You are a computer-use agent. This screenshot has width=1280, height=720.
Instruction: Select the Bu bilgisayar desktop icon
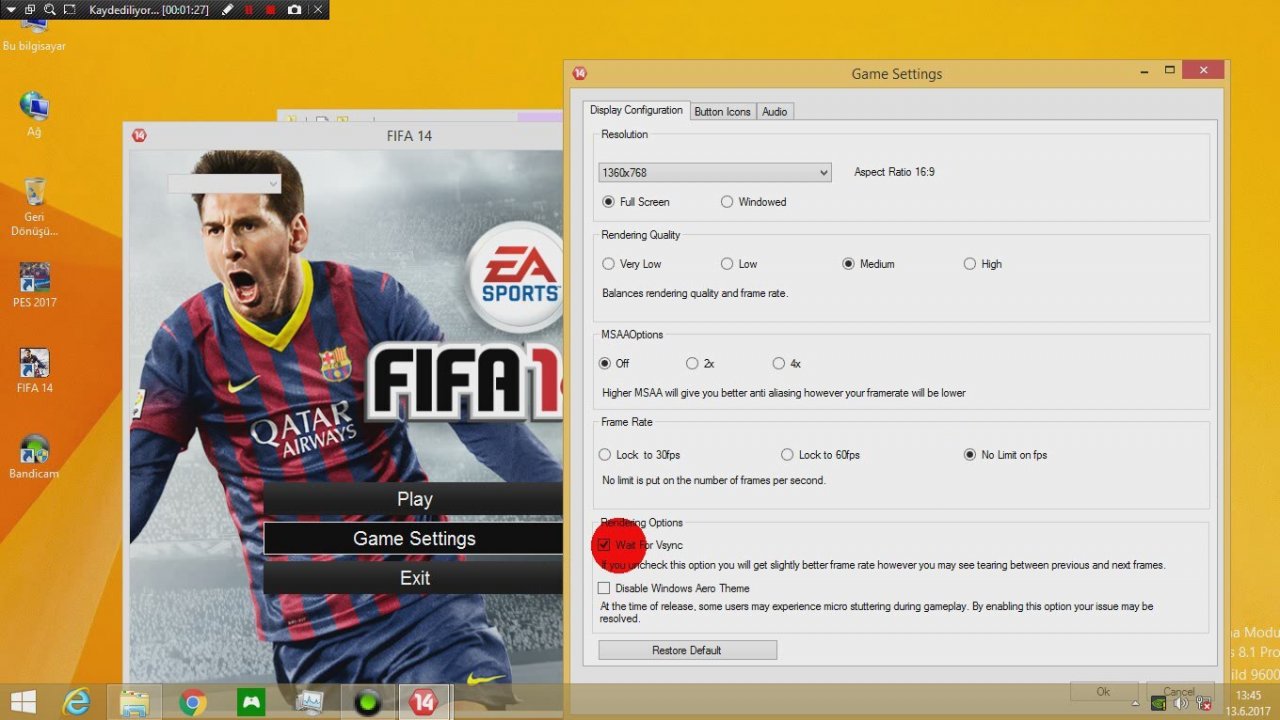tap(34, 30)
